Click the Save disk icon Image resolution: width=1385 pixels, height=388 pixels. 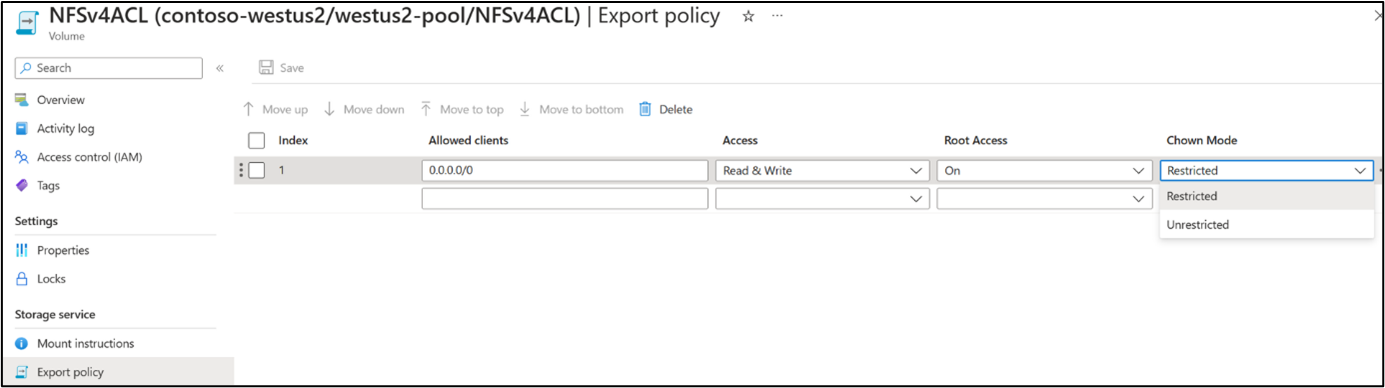point(266,68)
